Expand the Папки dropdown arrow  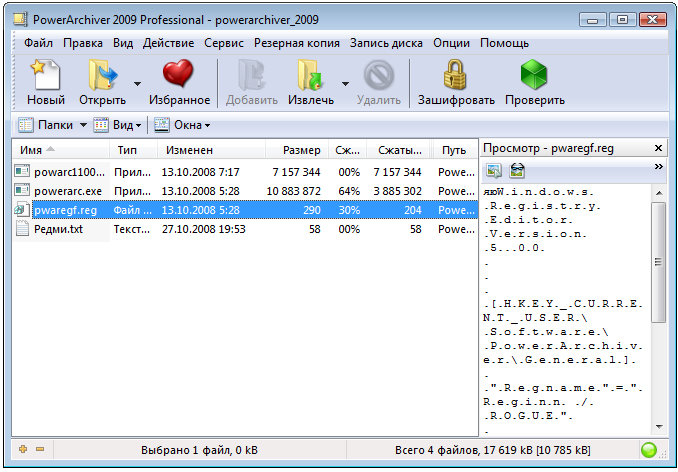pos(83,125)
